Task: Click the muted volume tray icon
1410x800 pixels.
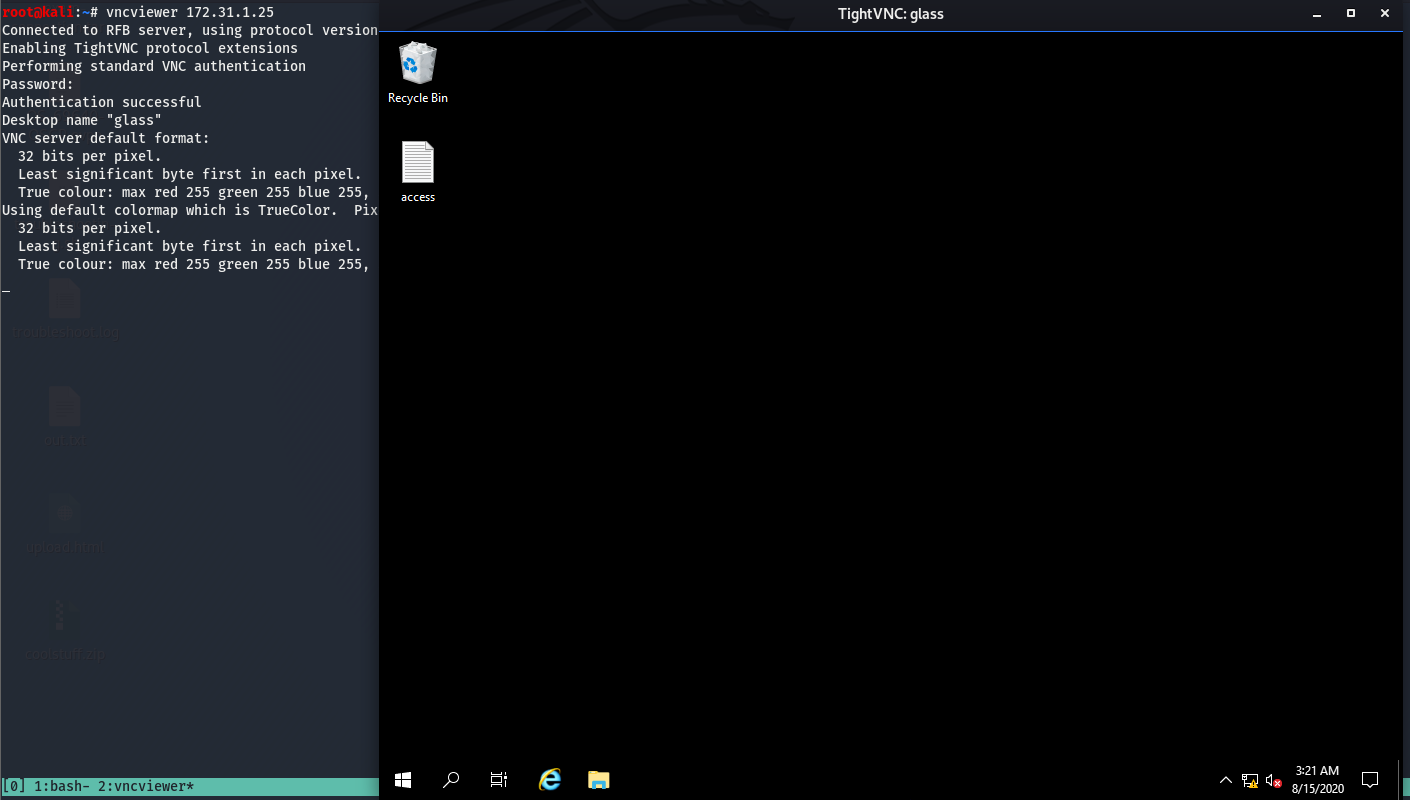Action: point(1273,781)
